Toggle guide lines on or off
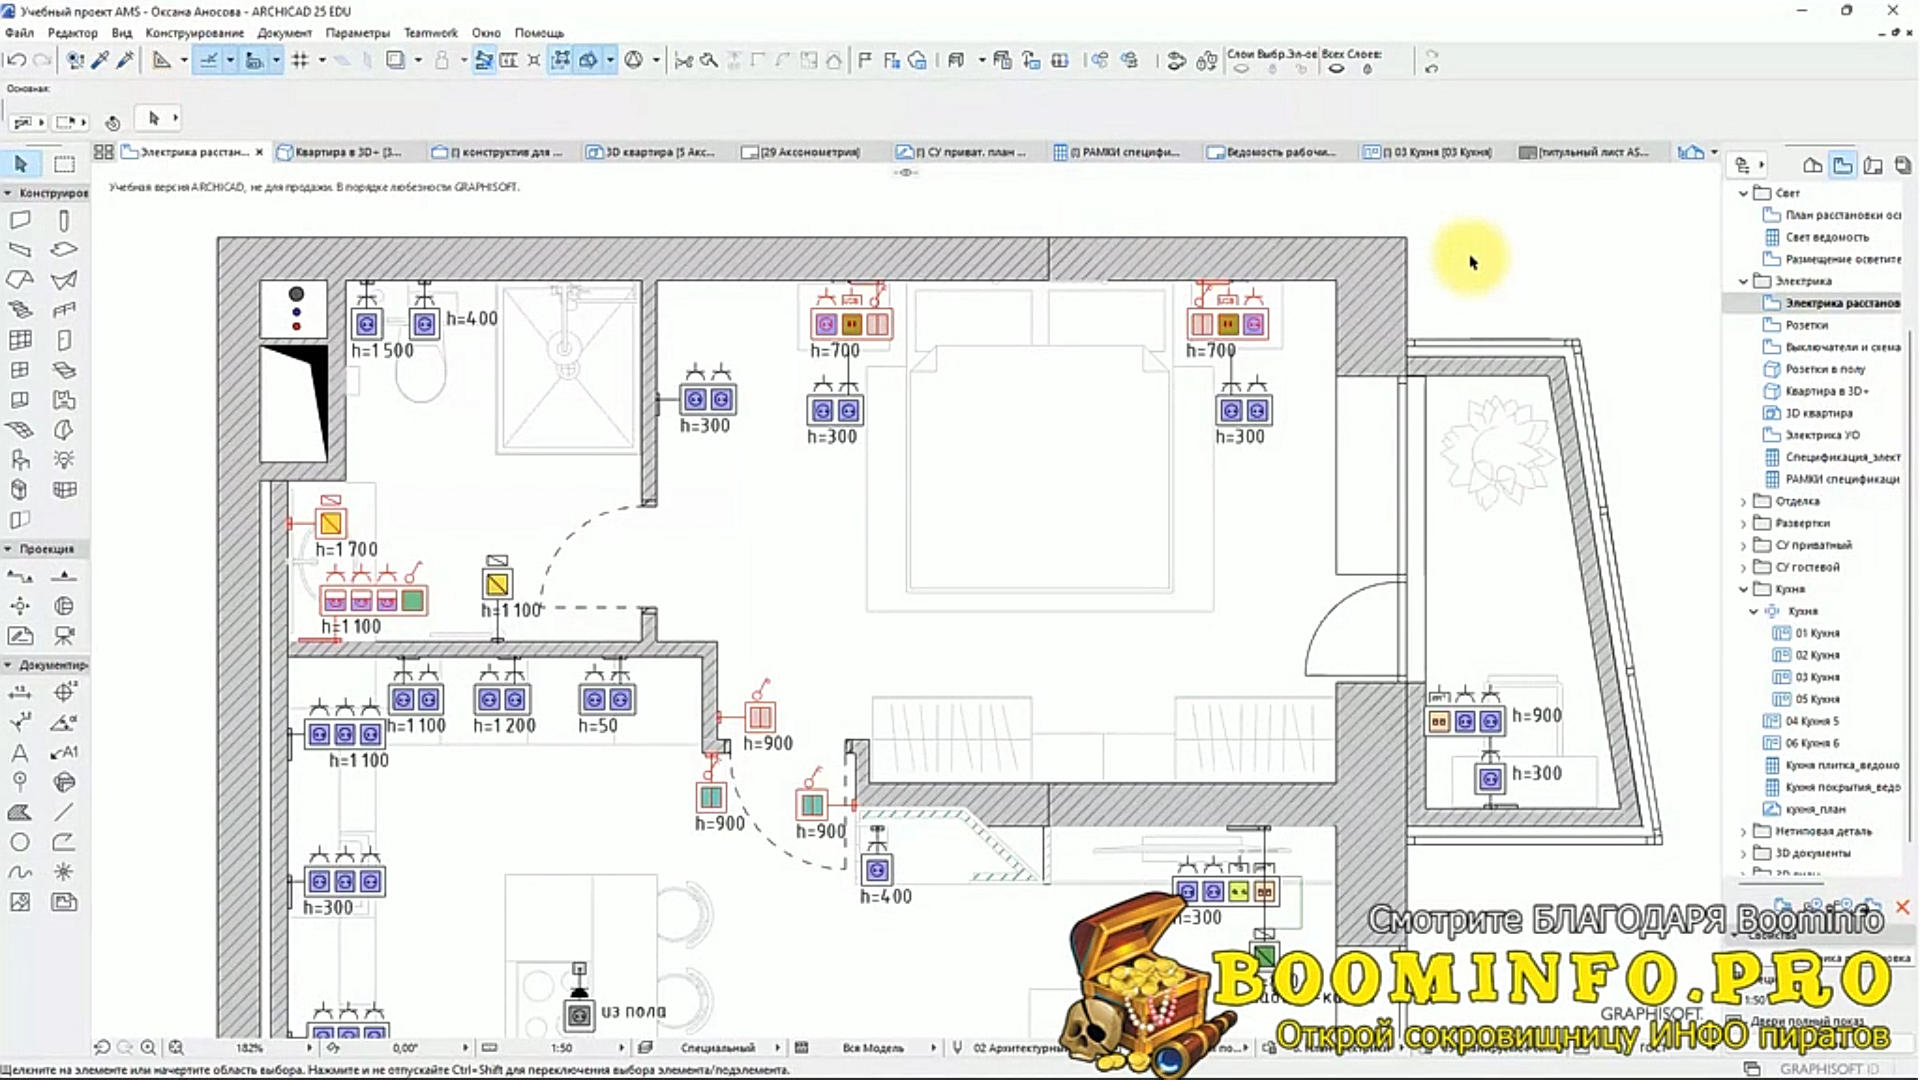The width and height of the screenshot is (1920, 1080). coord(209,61)
